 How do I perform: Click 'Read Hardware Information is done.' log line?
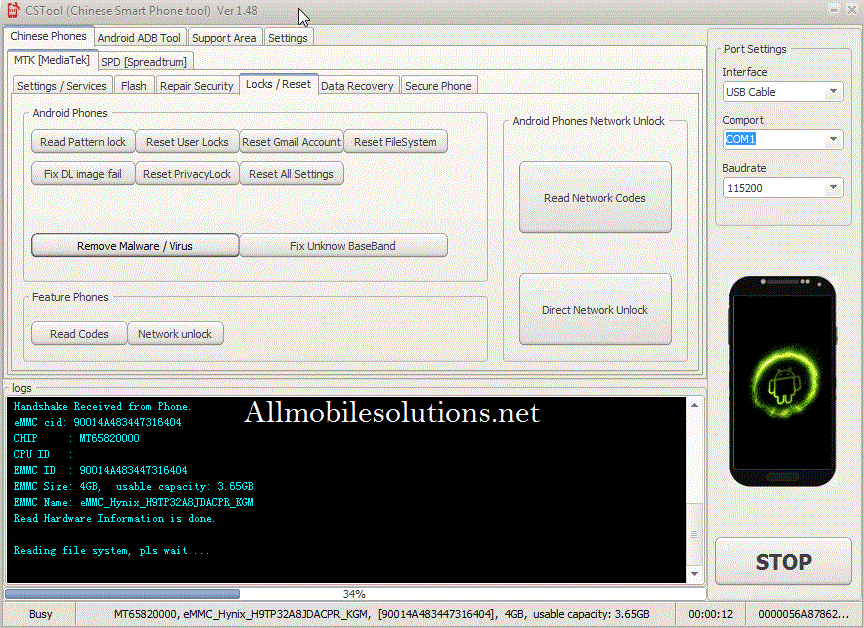(x=115, y=518)
